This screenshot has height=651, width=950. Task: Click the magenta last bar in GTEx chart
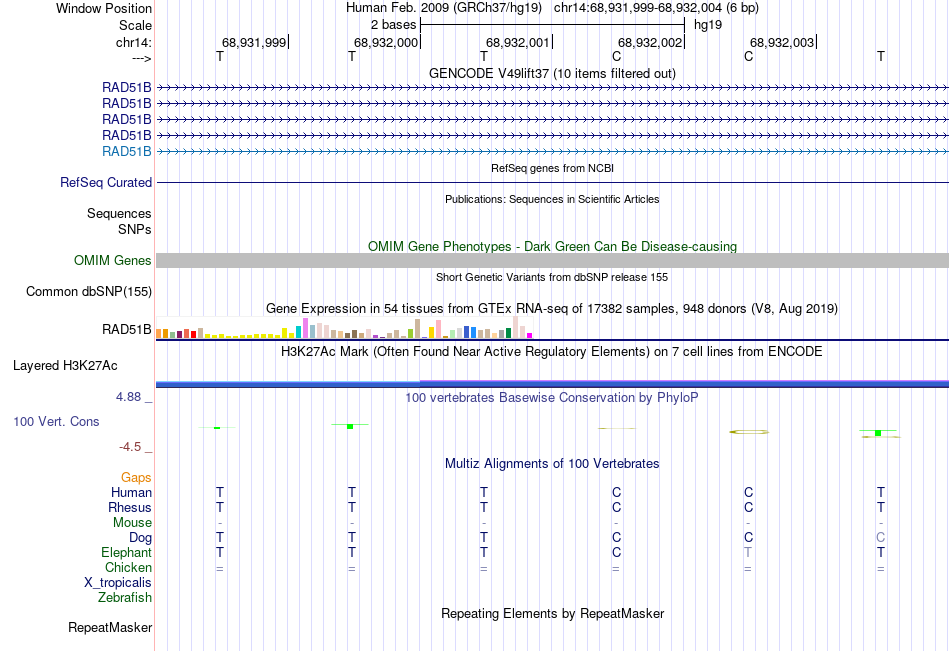[530, 335]
